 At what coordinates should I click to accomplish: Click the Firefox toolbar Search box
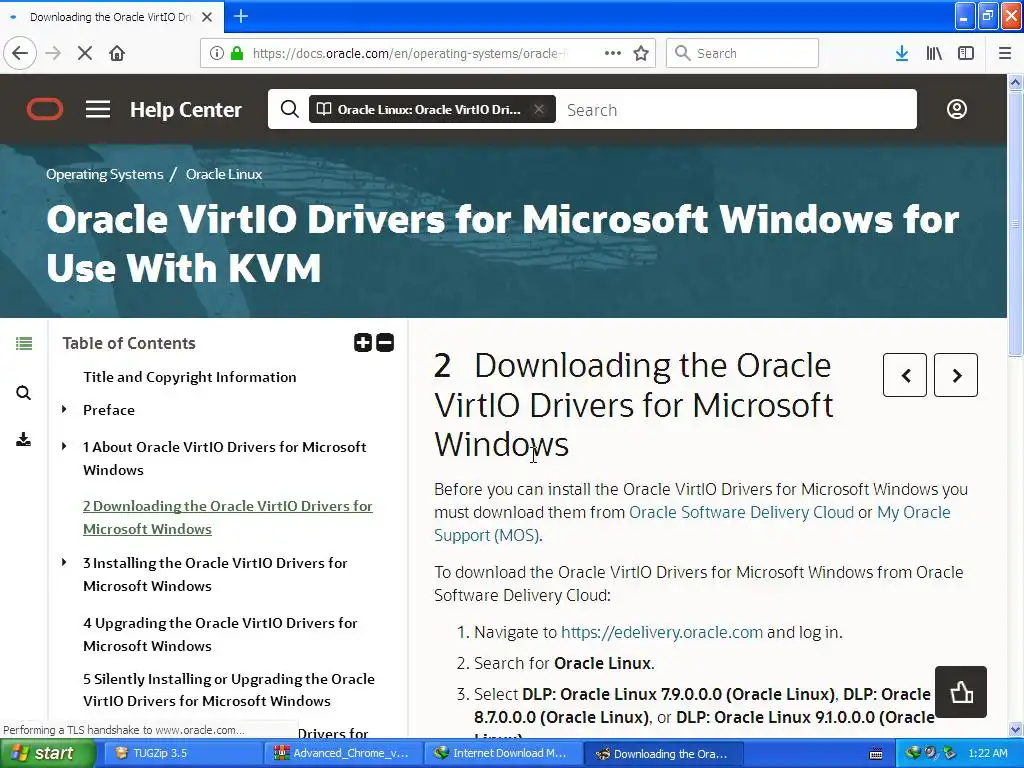click(742, 54)
